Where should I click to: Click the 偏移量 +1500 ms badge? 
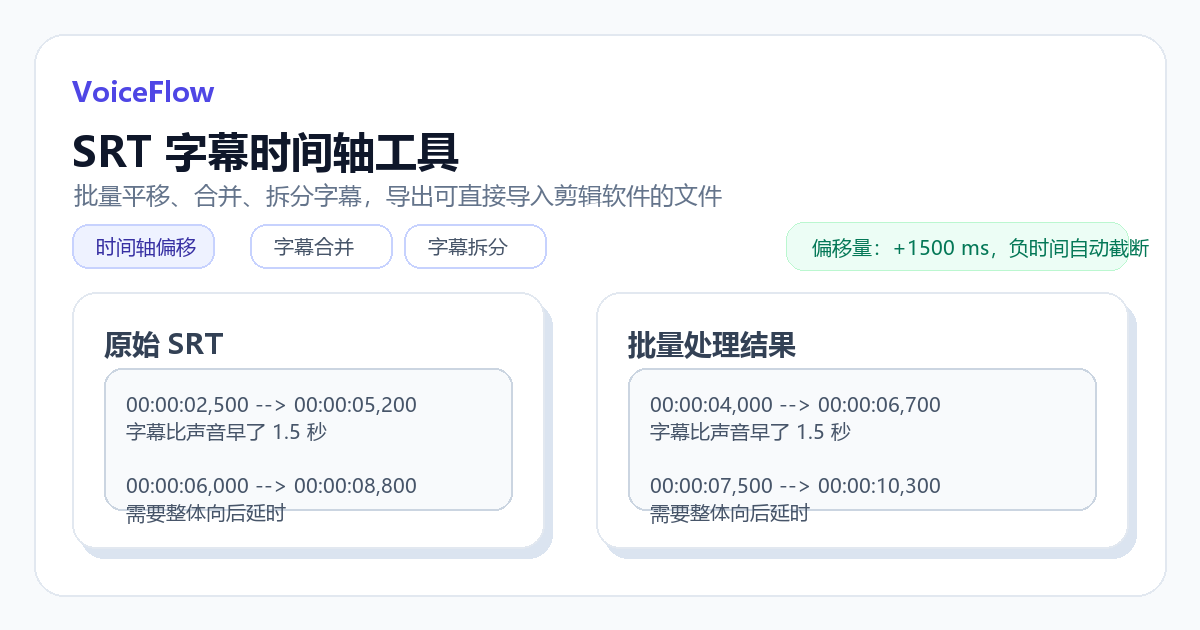957,247
